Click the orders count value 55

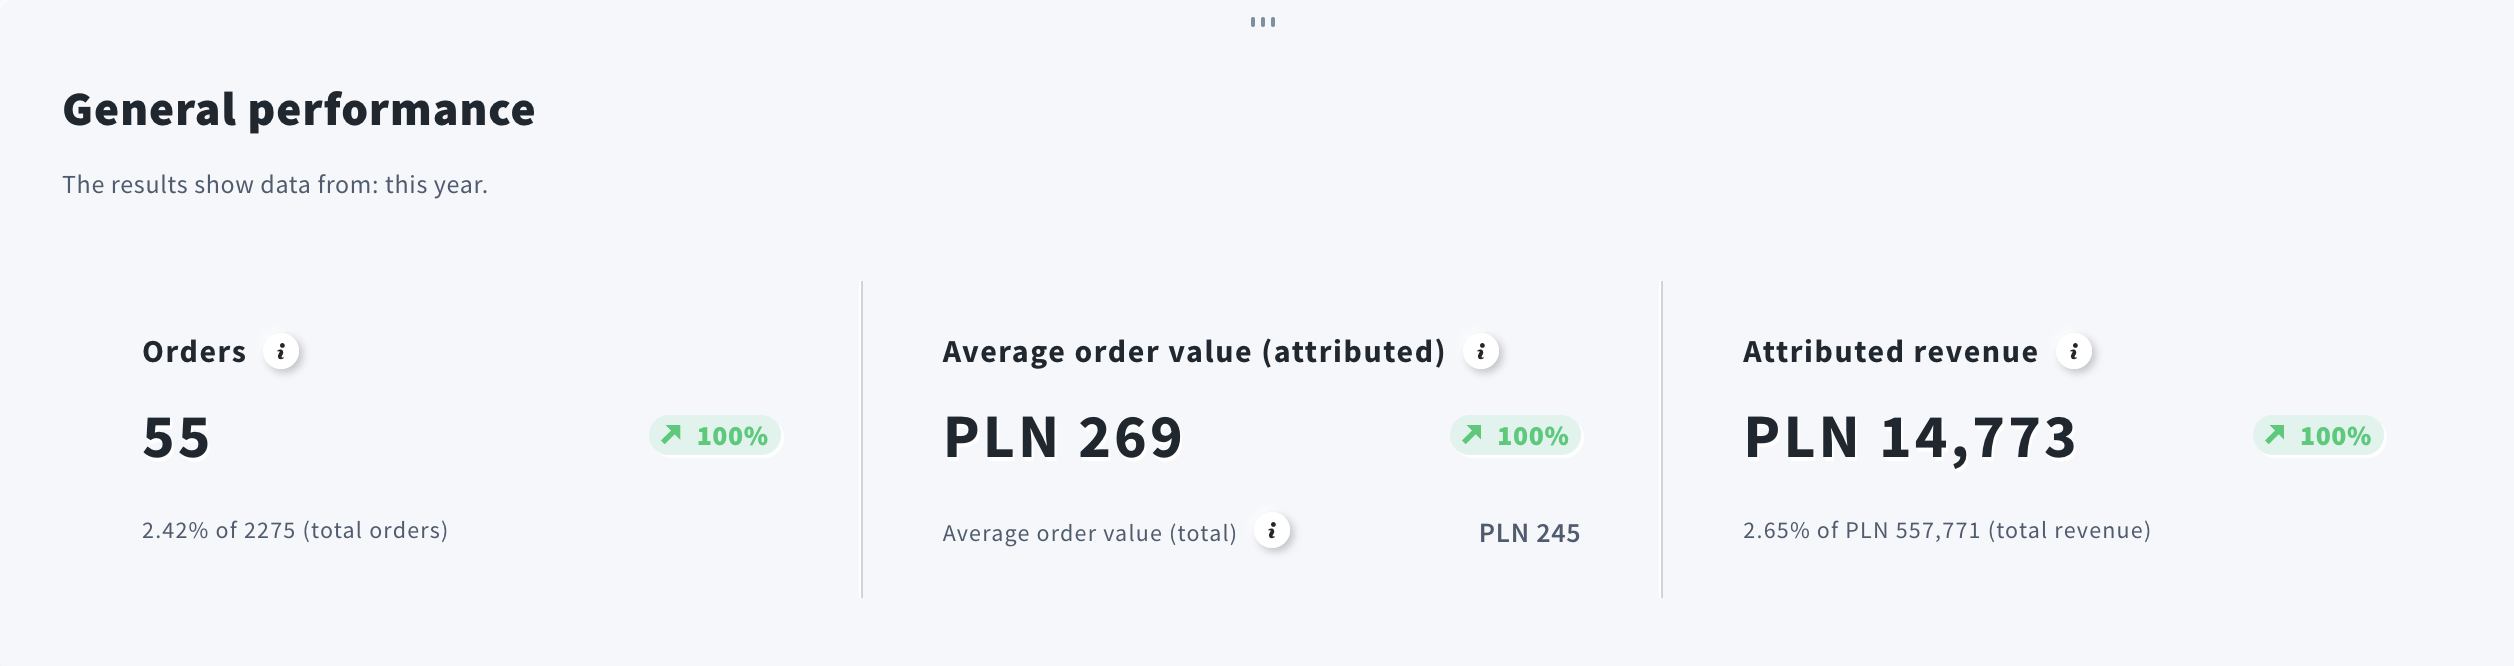coord(177,438)
